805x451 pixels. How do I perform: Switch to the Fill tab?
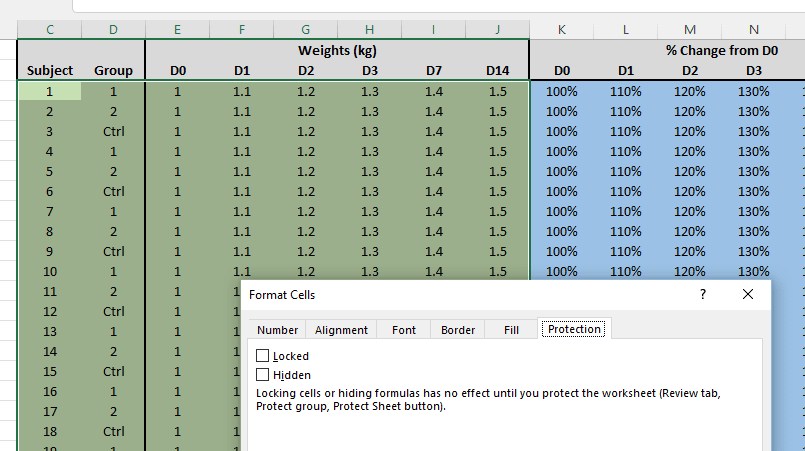[511, 330]
